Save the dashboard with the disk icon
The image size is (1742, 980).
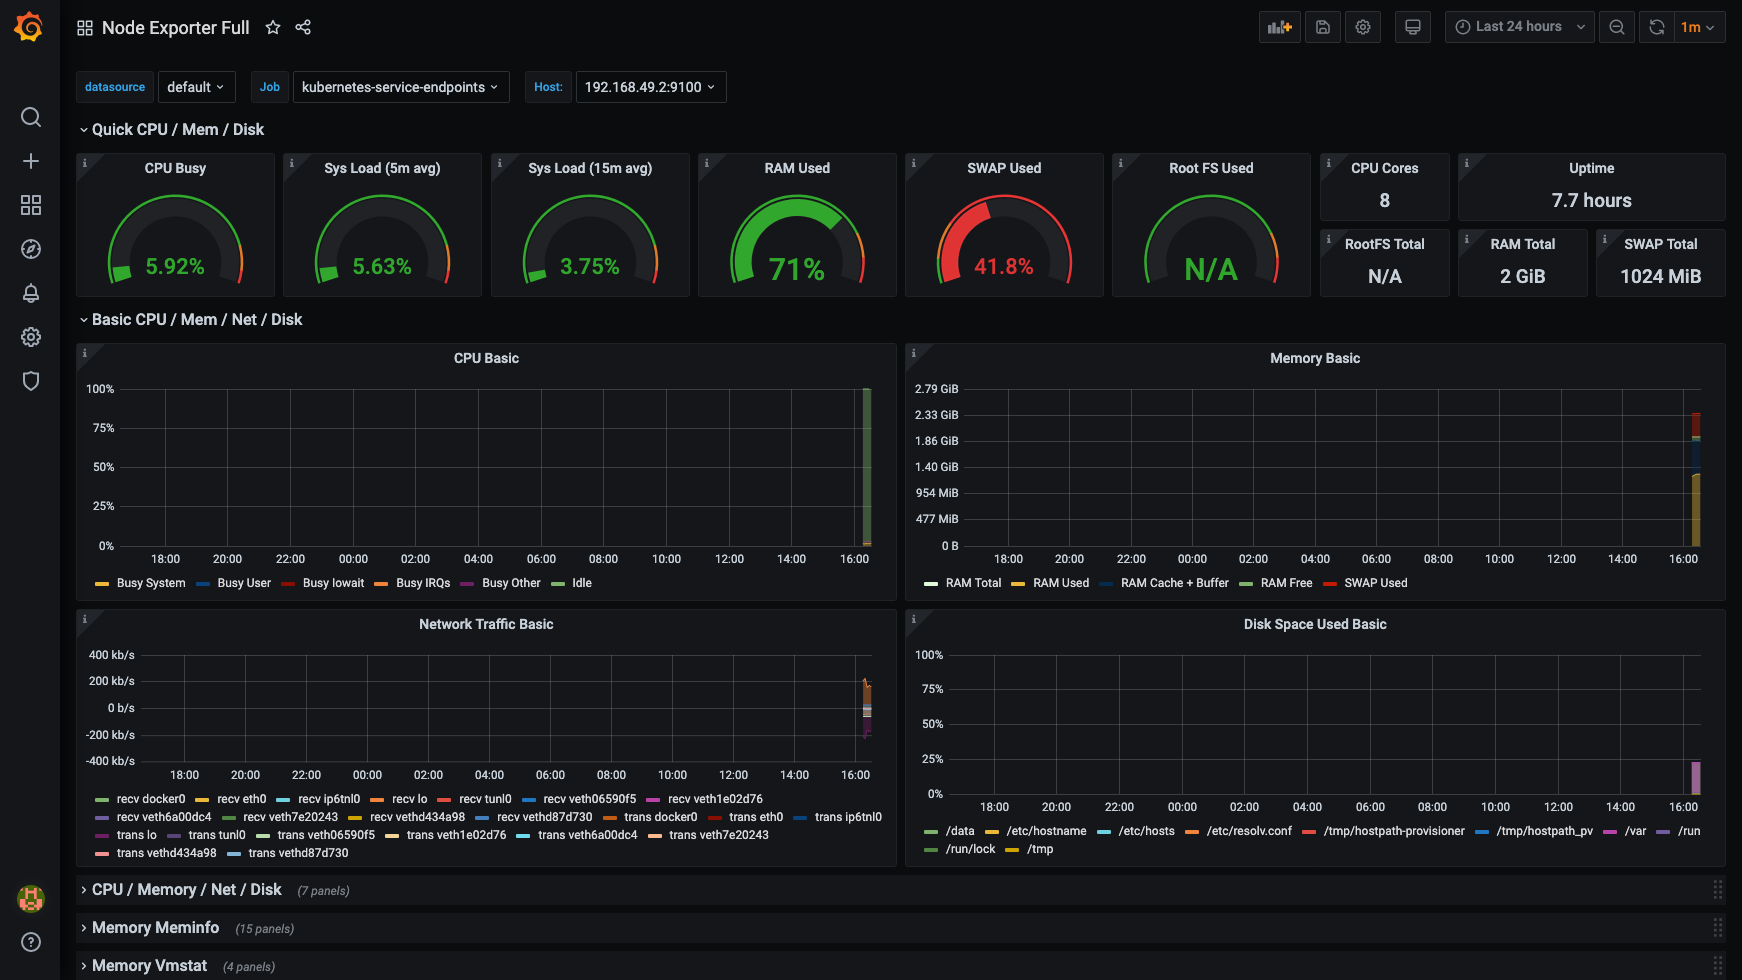[1323, 27]
